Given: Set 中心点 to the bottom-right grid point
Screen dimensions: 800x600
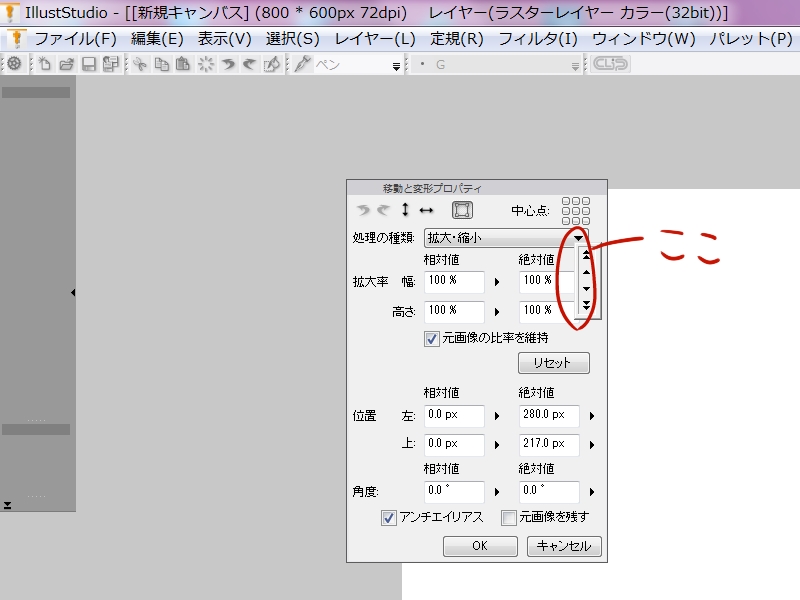Looking at the screenshot, I should (586, 220).
